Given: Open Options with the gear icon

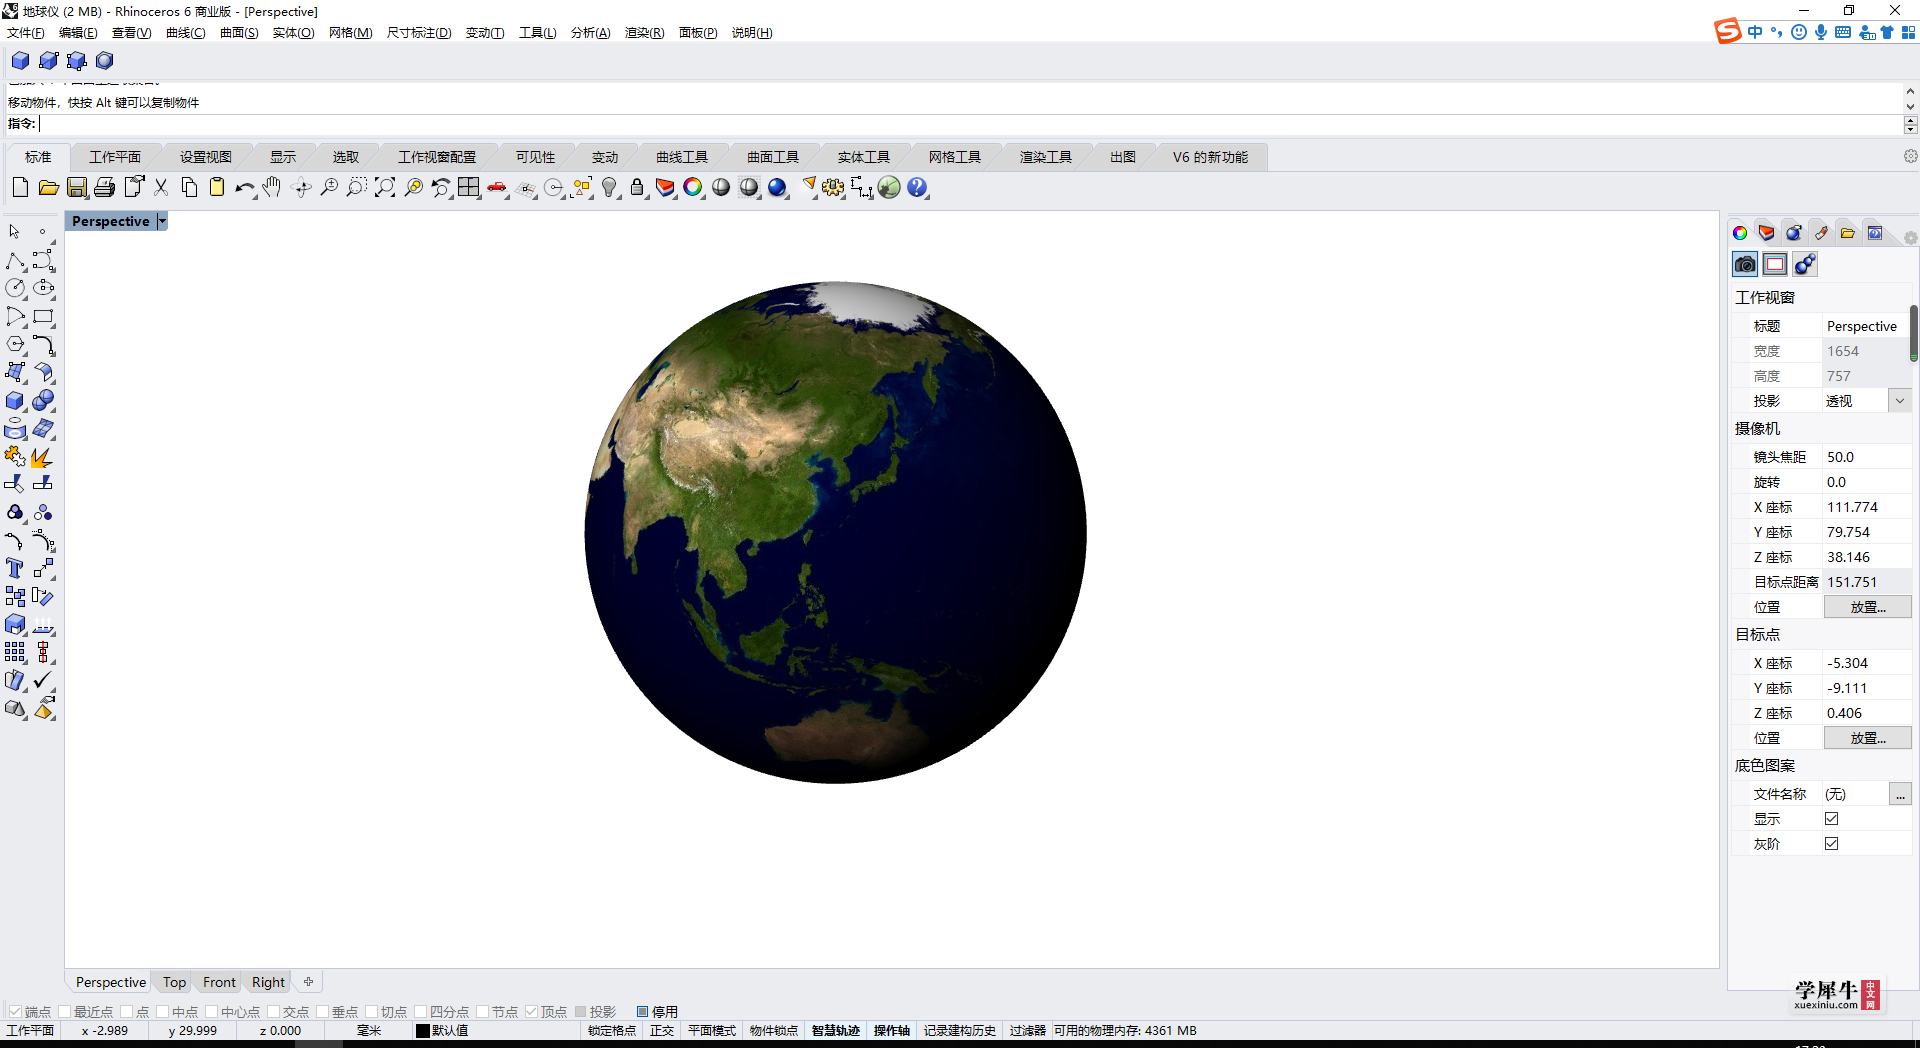Looking at the screenshot, I should tap(833, 187).
